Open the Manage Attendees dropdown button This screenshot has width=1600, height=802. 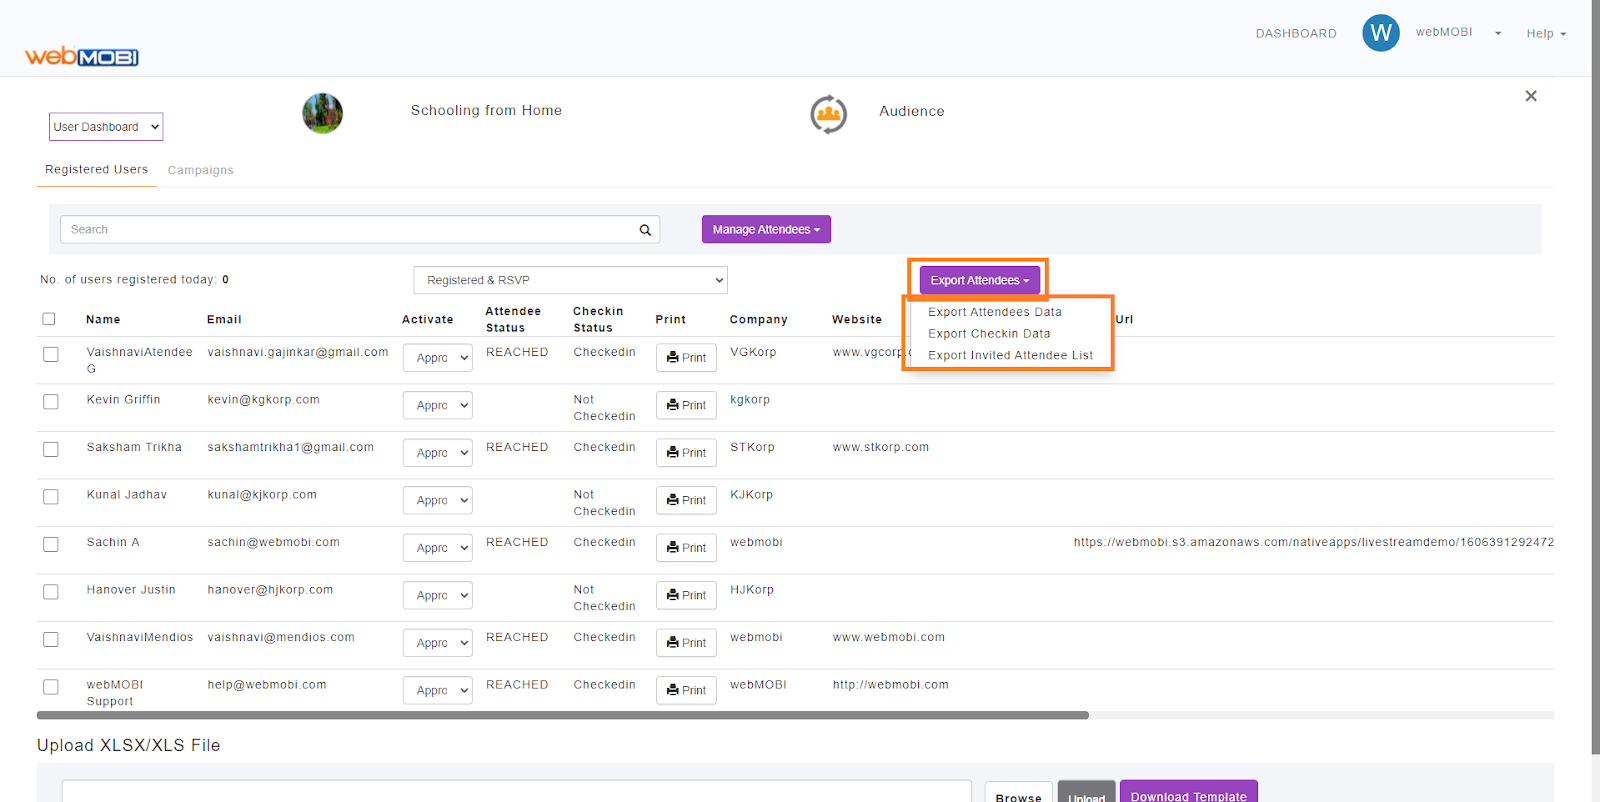(766, 229)
